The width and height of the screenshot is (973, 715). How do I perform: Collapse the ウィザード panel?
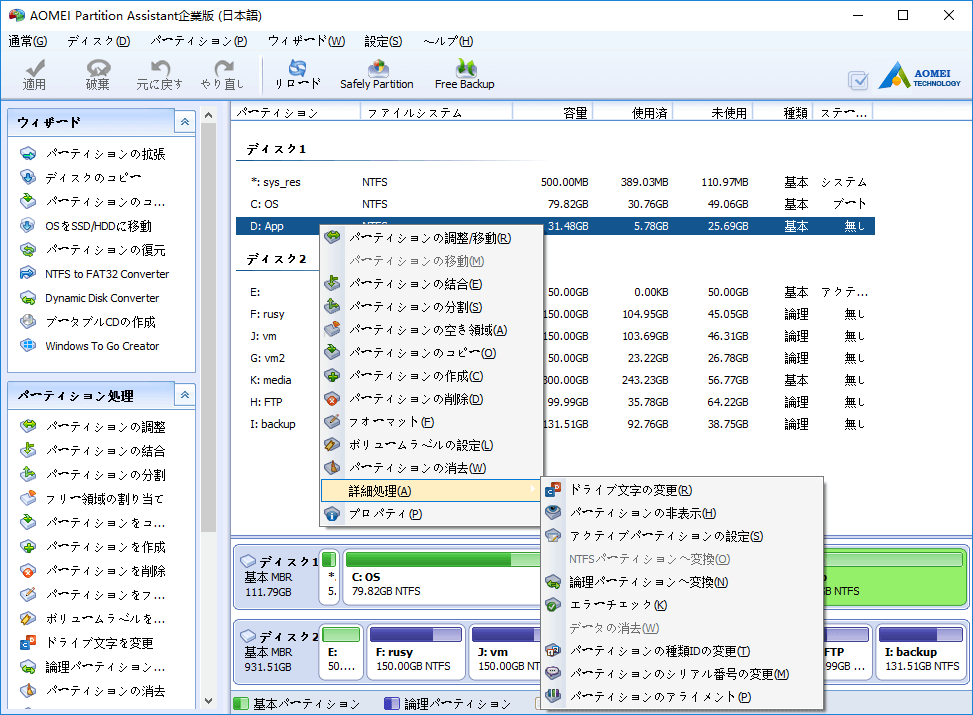185,122
